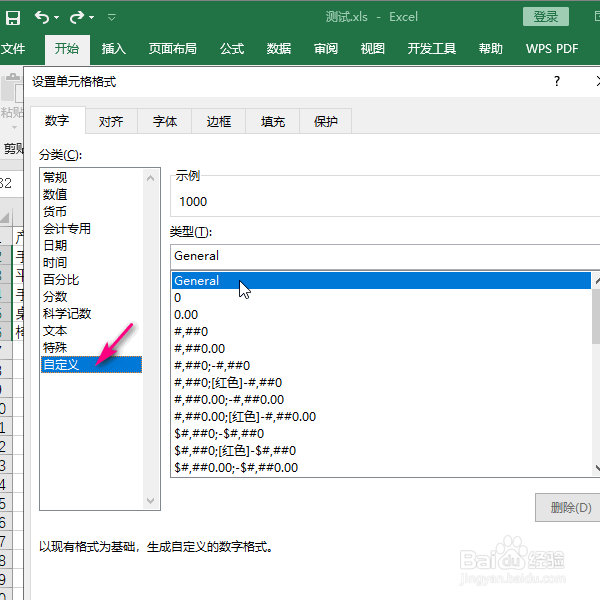
Task: Select 文本 in category list
Action: [91, 331]
